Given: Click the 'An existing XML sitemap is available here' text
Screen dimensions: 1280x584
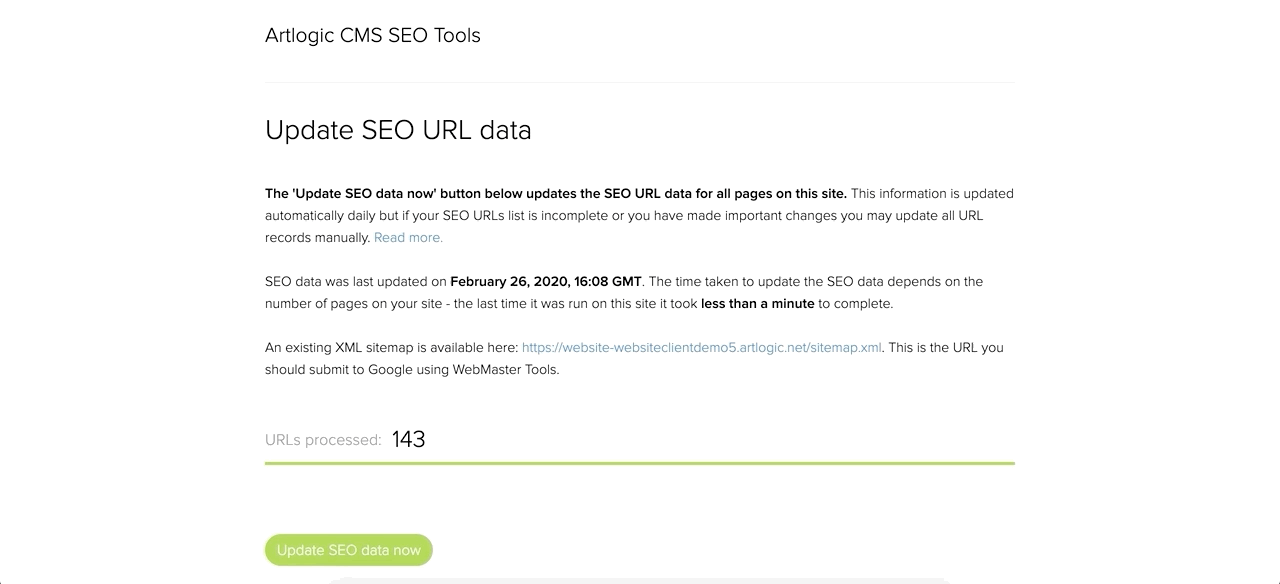Looking at the screenshot, I should (391, 348).
